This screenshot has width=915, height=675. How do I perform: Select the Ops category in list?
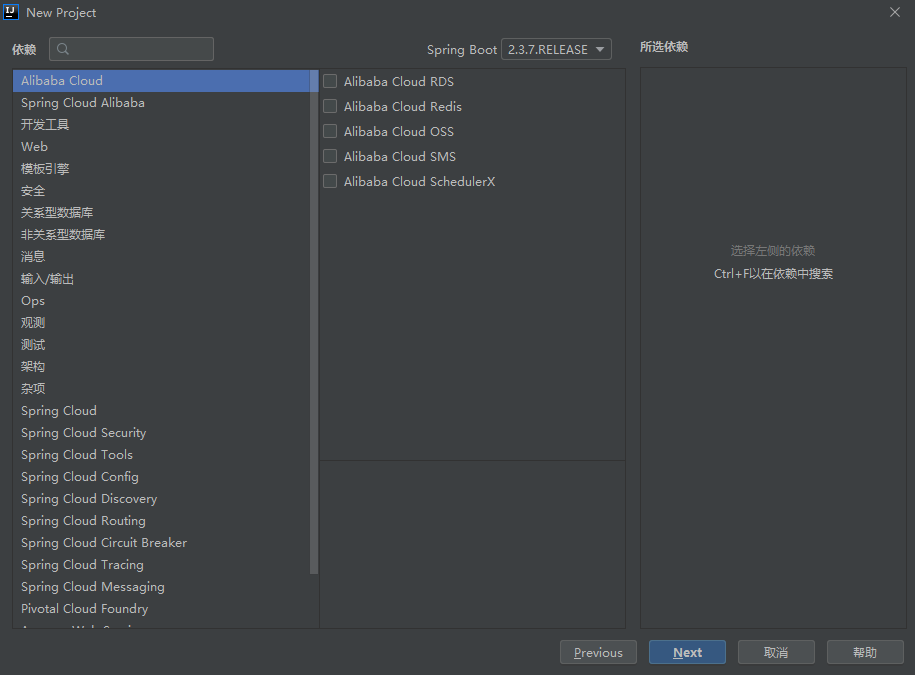pyautogui.click(x=33, y=301)
